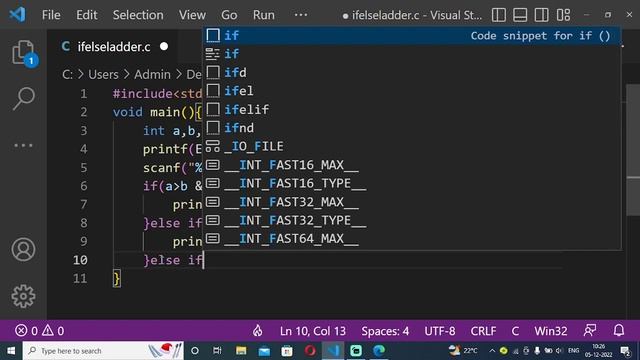Click the editor minimap scrollbar
This screenshot has height=360, width=640.
[x=633, y=151]
